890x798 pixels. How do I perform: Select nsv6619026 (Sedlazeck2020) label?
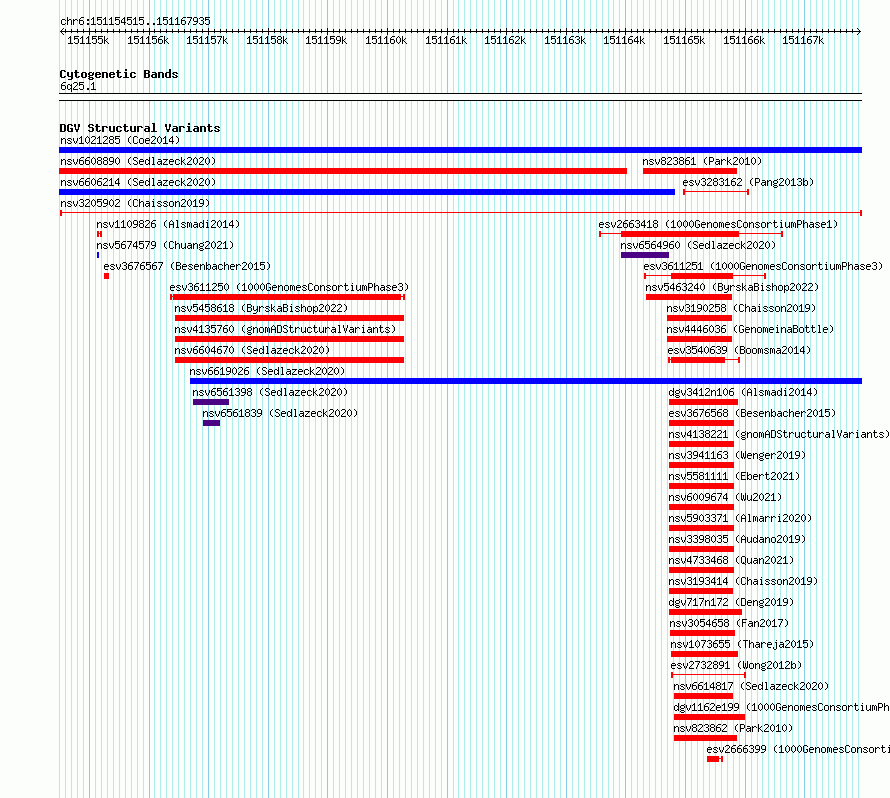[x=267, y=371]
